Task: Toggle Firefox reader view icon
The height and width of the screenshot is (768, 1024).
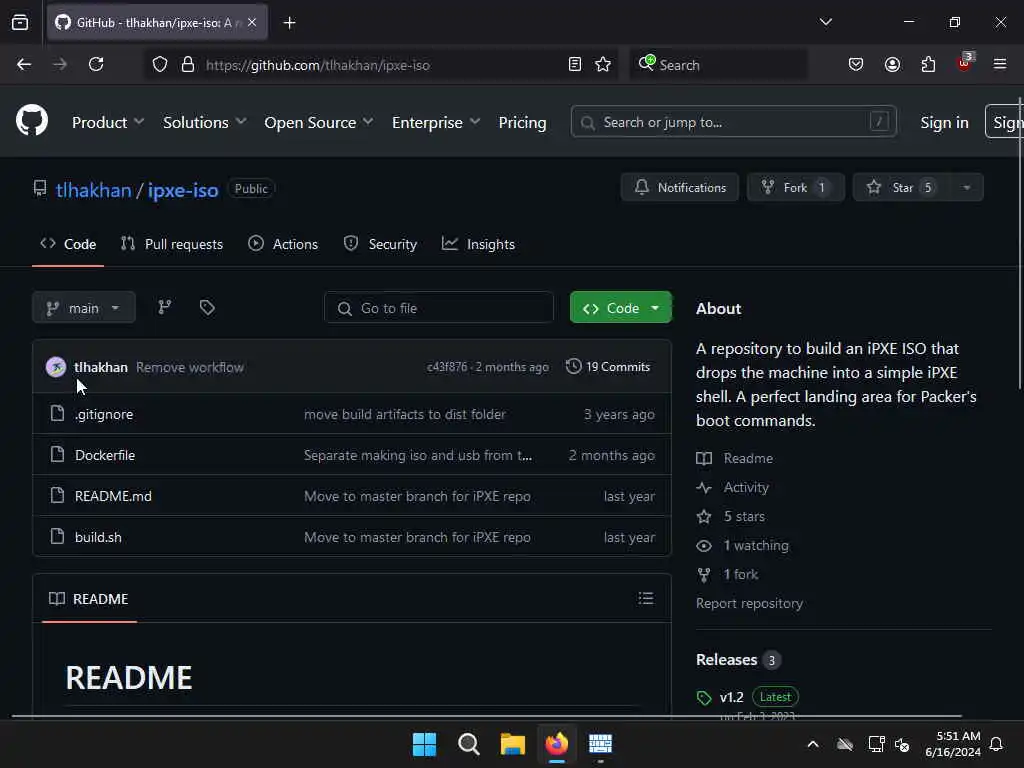Action: pyautogui.click(x=575, y=65)
